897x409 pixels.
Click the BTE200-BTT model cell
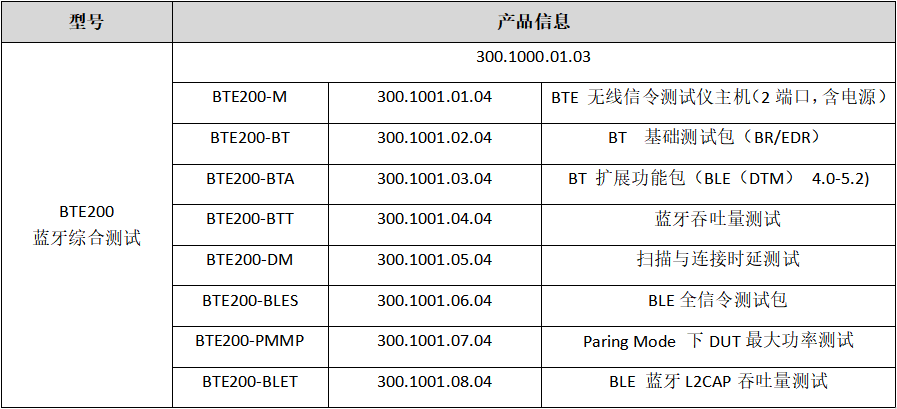[250, 219]
